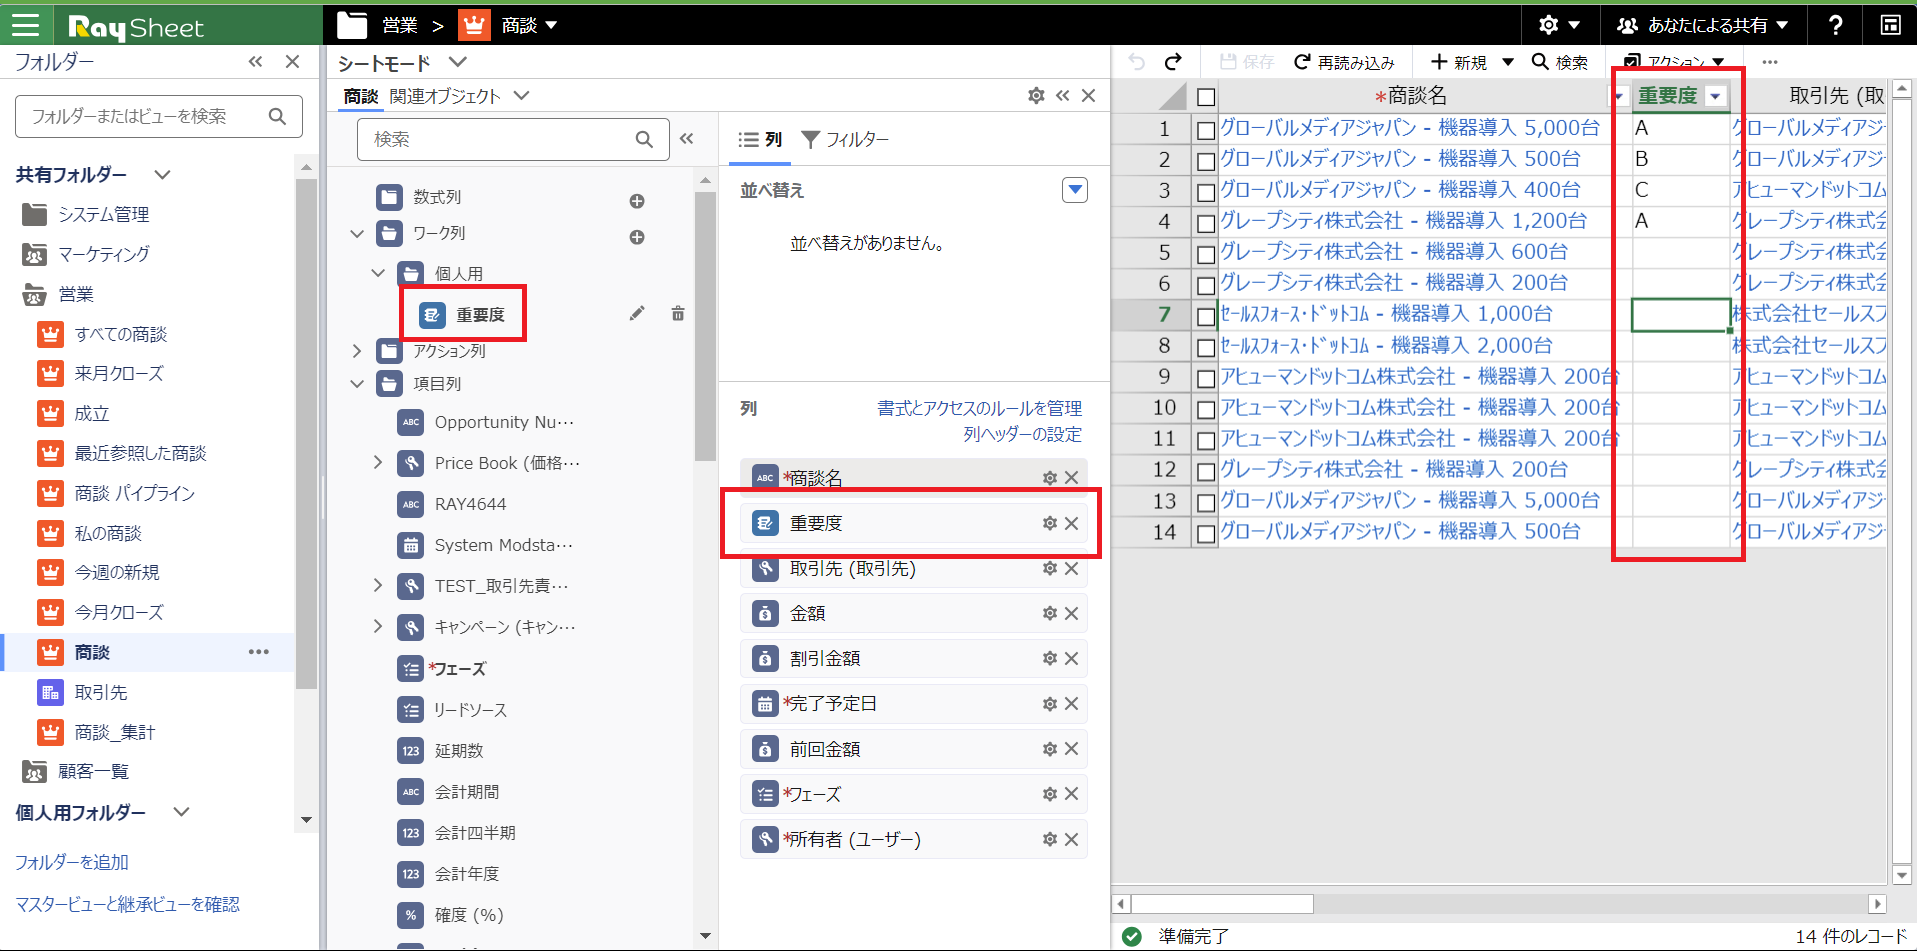Reload the sheet with 再読み込み
This screenshot has height=951, width=1917.
pos(1344,62)
